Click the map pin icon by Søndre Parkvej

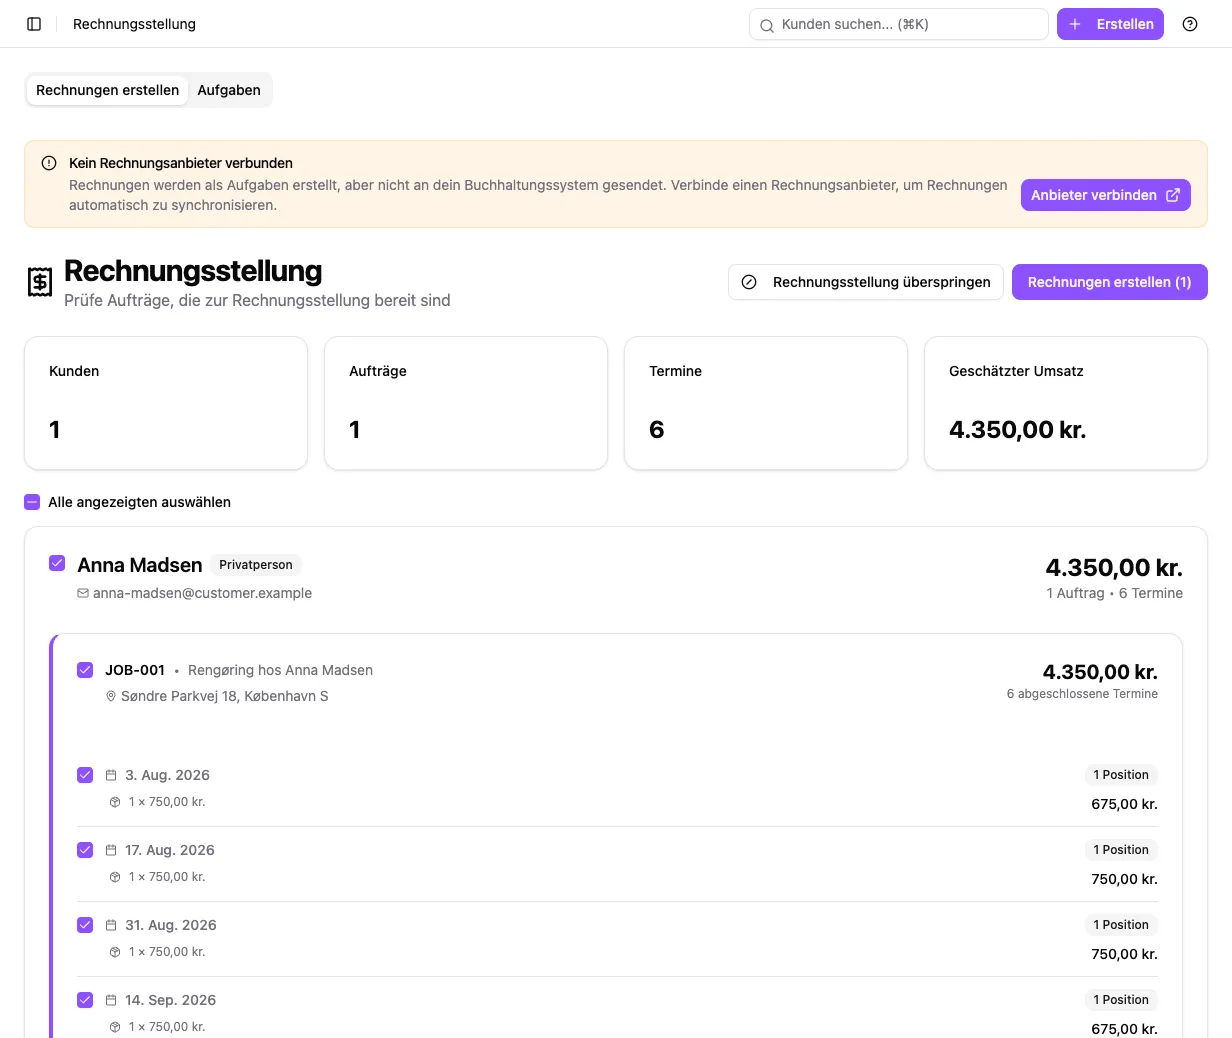[111, 696]
